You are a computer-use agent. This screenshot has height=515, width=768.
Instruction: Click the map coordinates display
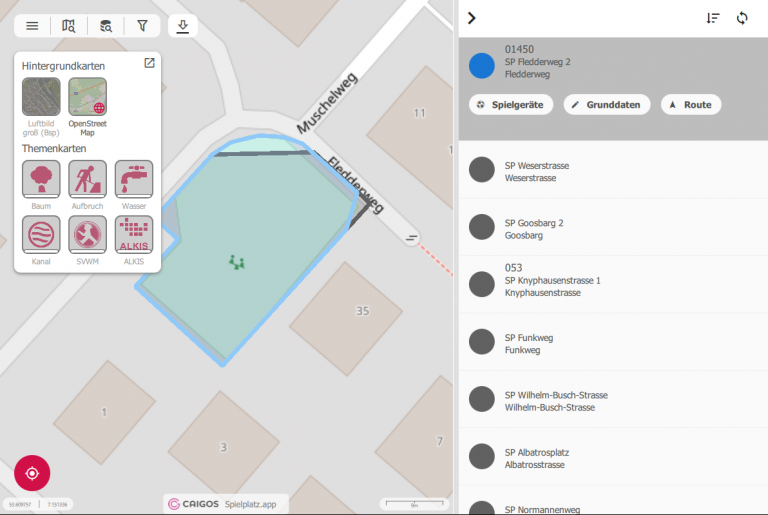pos(38,504)
